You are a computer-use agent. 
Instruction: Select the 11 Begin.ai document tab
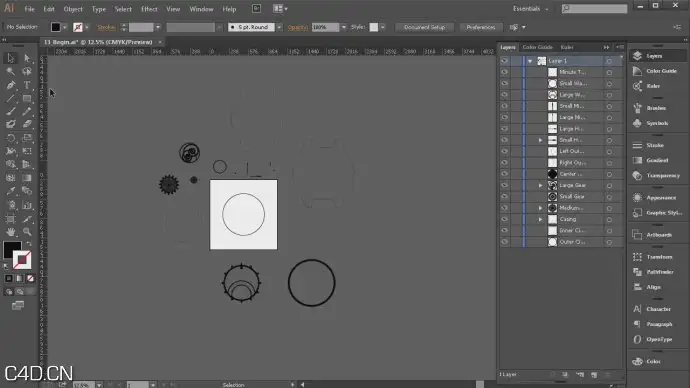click(98, 42)
